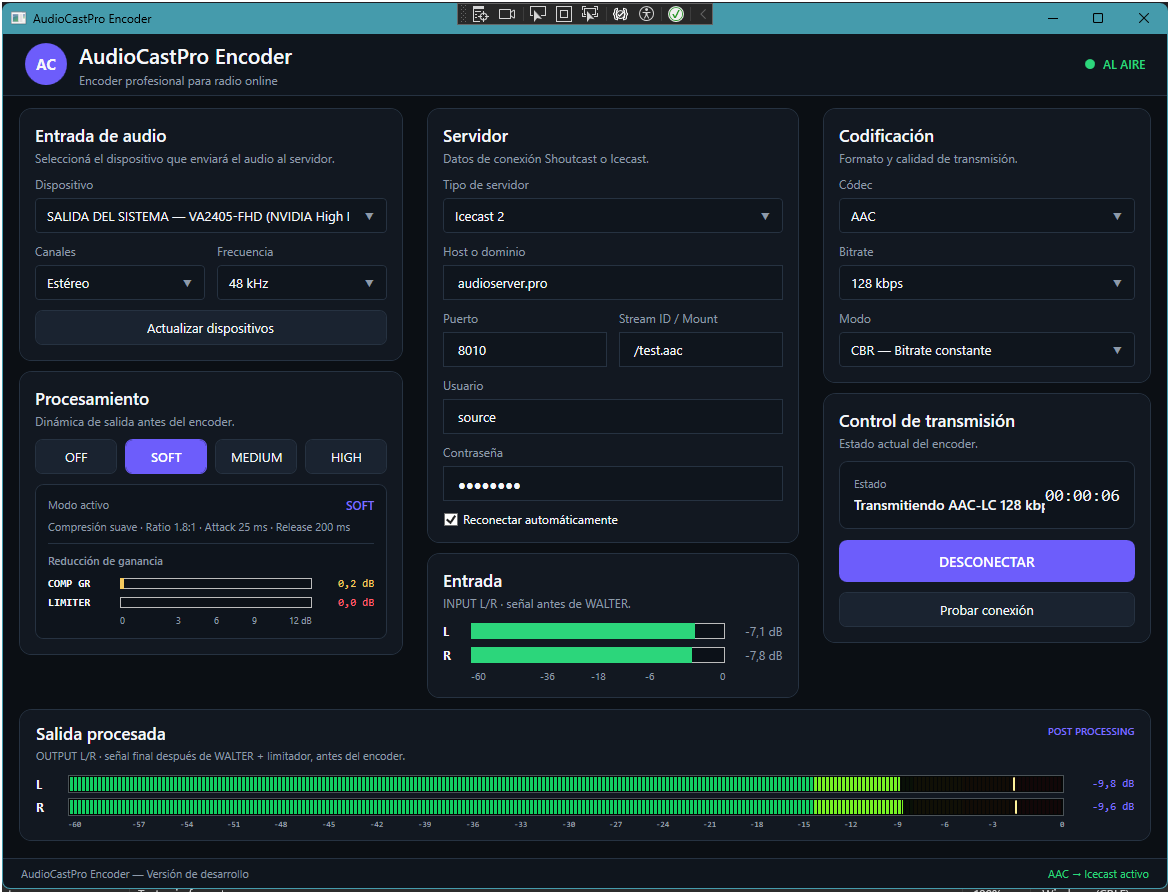Click the Host o dominio field
This screenshot has width=1170, height=894.
pyautogui.click(x=613, y=283)
